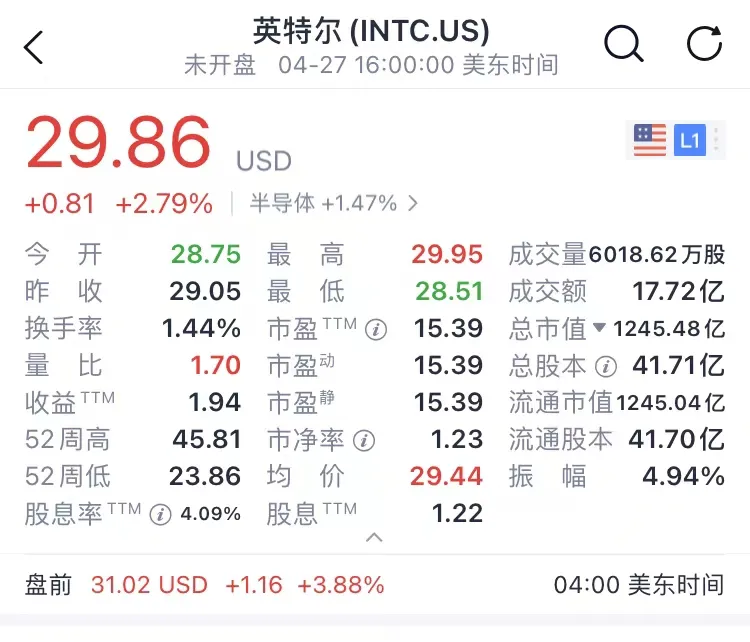
Task: Open the three-dot menu beside L1
Action: pyautogui.click(x=716, y=140)
